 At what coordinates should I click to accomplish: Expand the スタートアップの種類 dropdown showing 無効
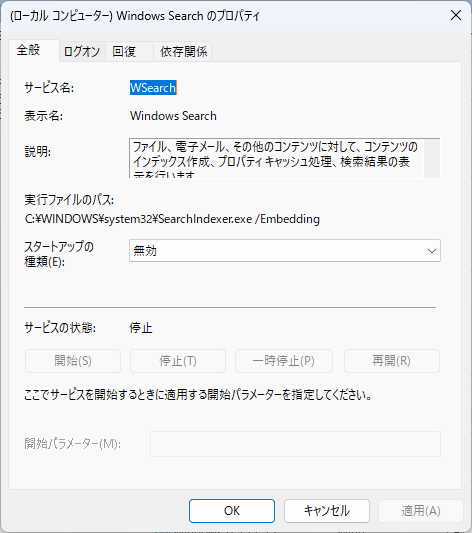(x=285, y=251)
